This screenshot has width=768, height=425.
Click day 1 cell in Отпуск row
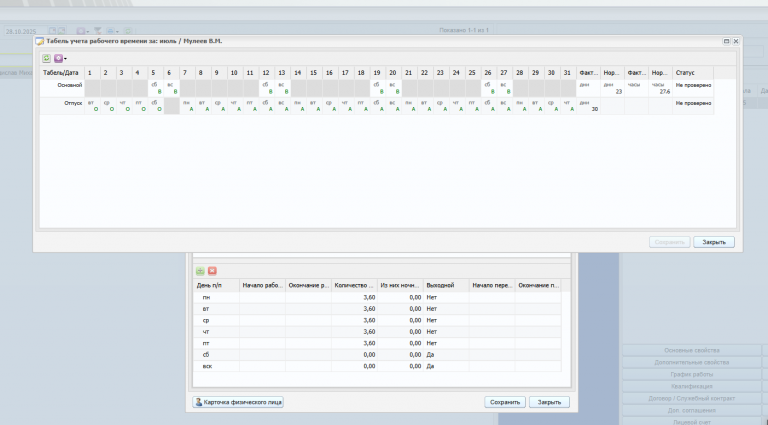[x=92, y=106]
